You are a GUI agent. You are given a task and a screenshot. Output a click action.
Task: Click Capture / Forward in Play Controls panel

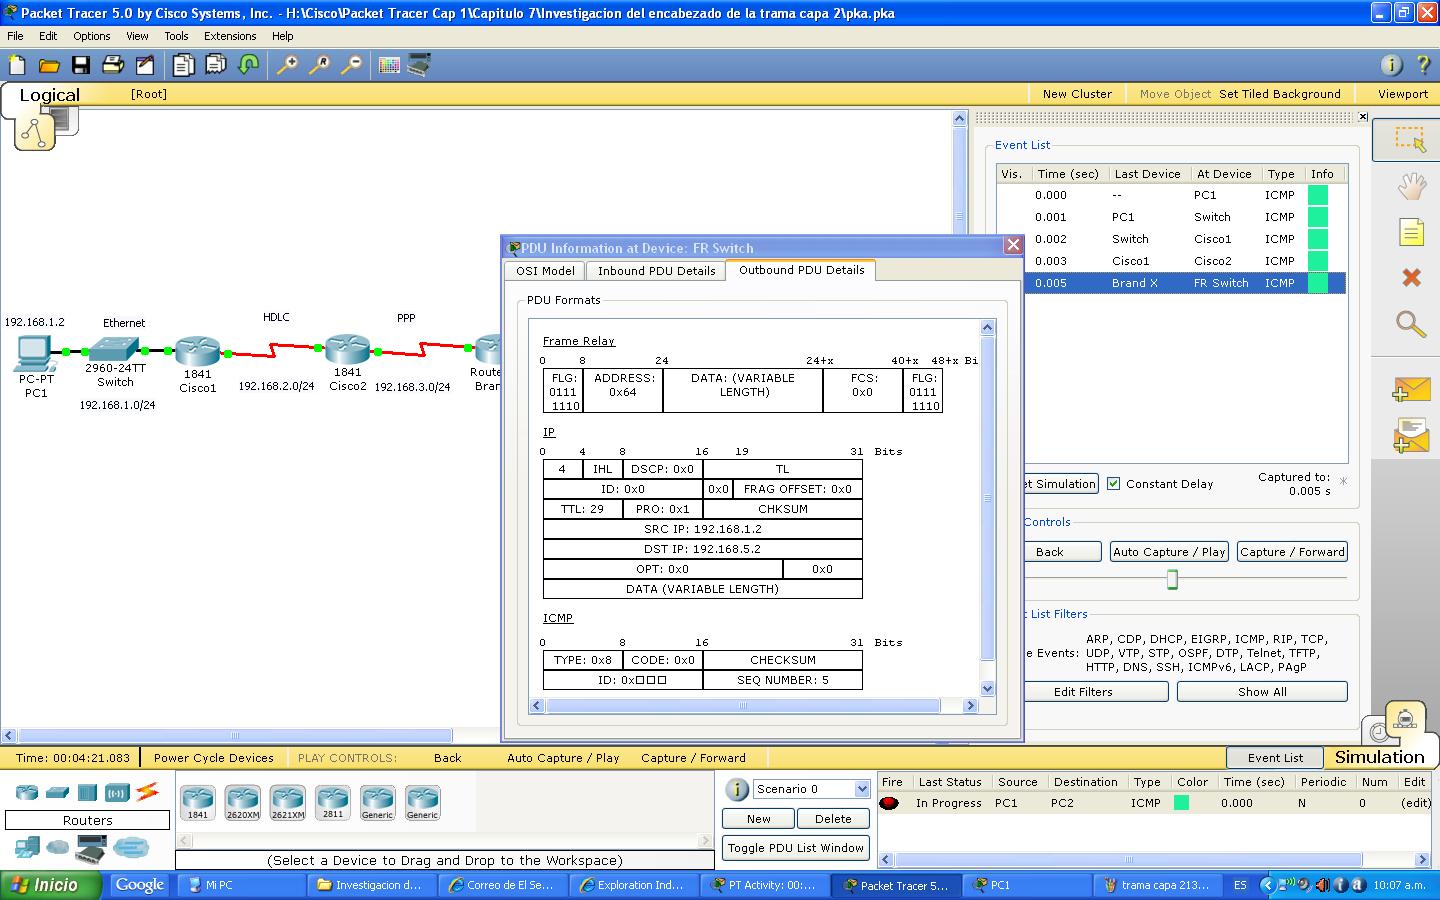1292,552
